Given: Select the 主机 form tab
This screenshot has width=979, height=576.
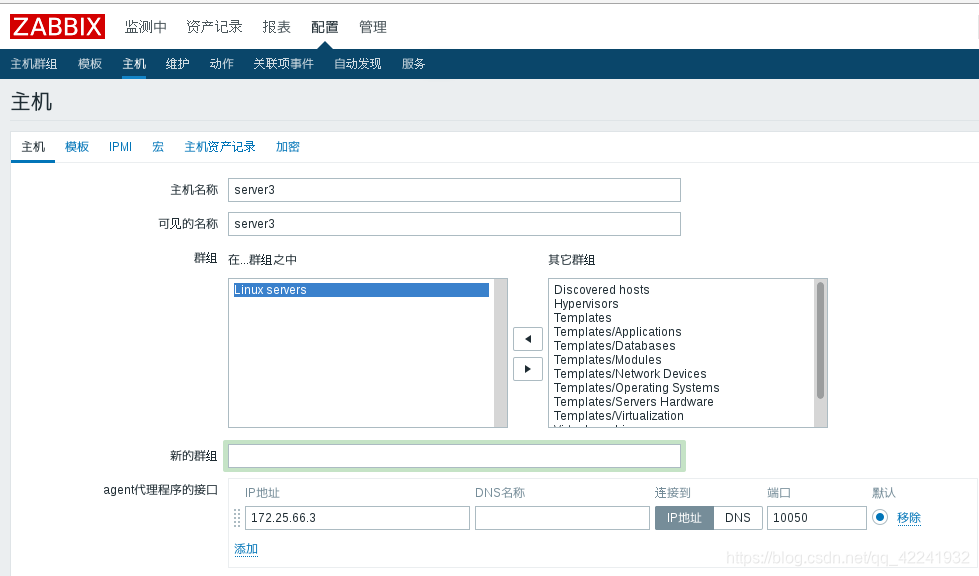Looking at the screenshot, I should [33, 147].
